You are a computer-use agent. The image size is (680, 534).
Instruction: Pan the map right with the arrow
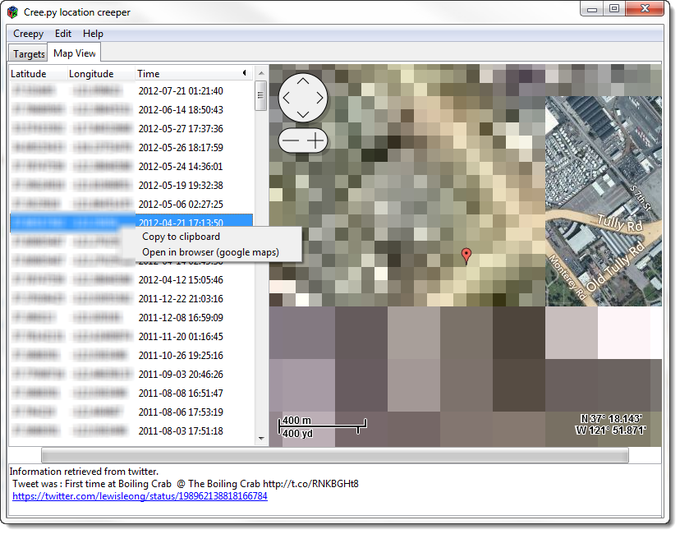[320, 98]
